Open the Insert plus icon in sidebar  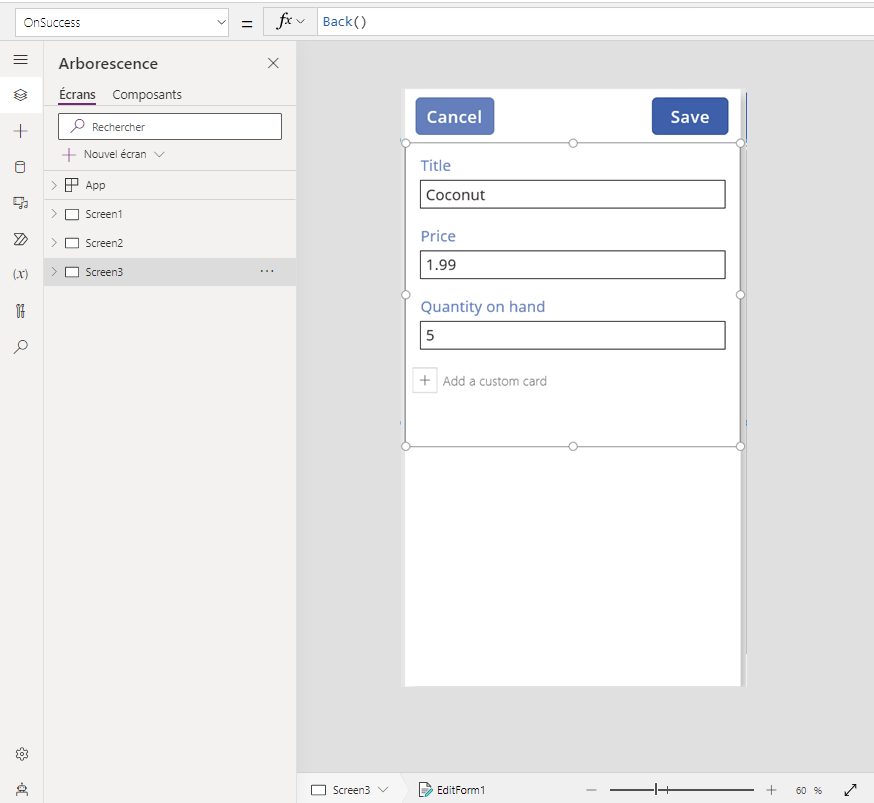click(x=21, y=131)
